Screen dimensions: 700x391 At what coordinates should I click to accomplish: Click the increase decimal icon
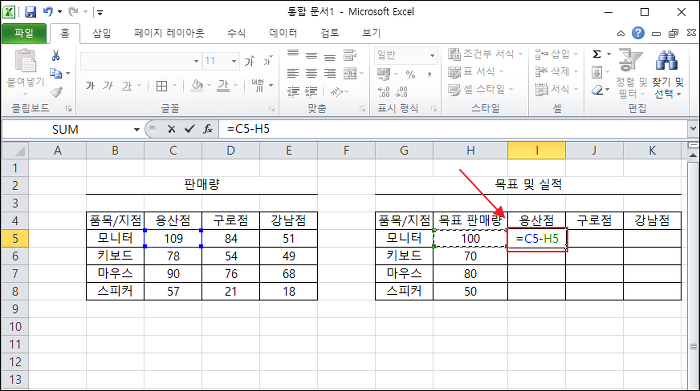(383, 91)
